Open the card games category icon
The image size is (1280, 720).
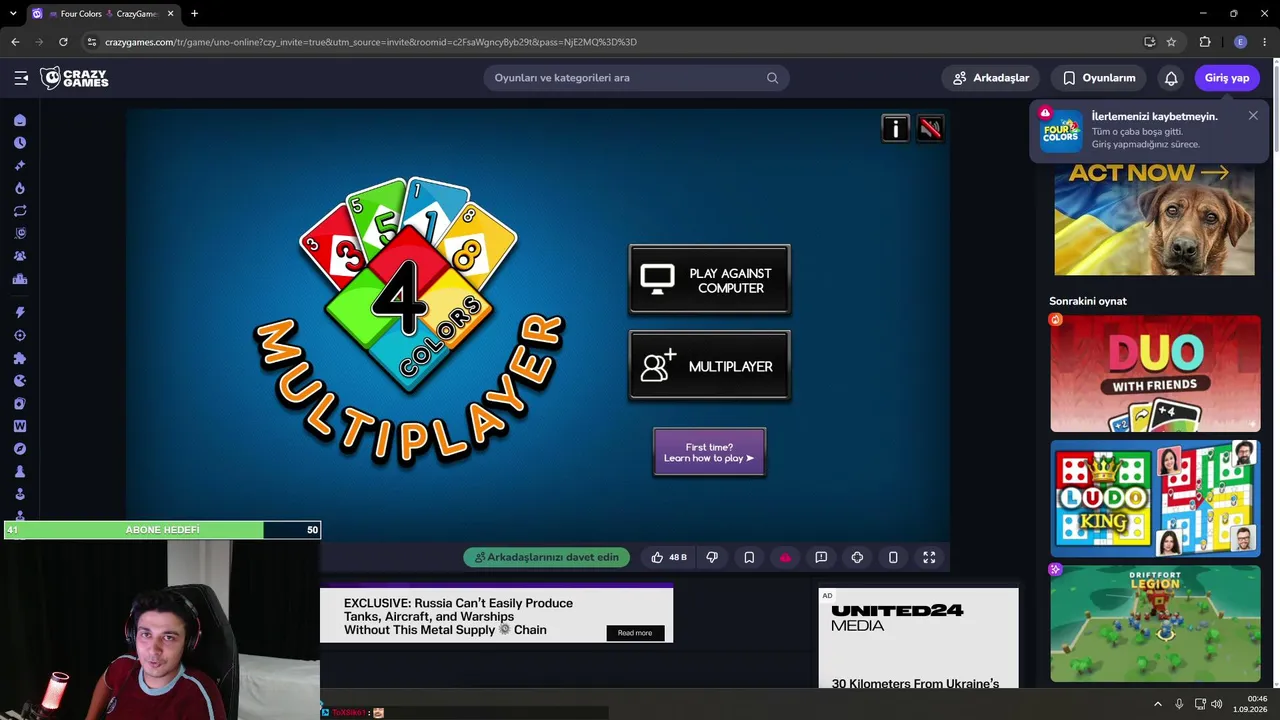[20, 404]
